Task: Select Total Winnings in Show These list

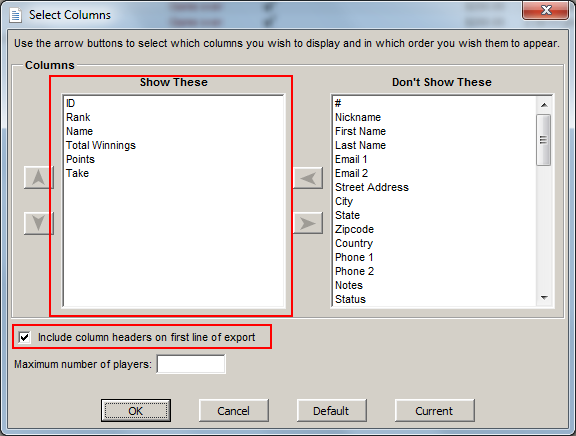Action: pos(101,145)
